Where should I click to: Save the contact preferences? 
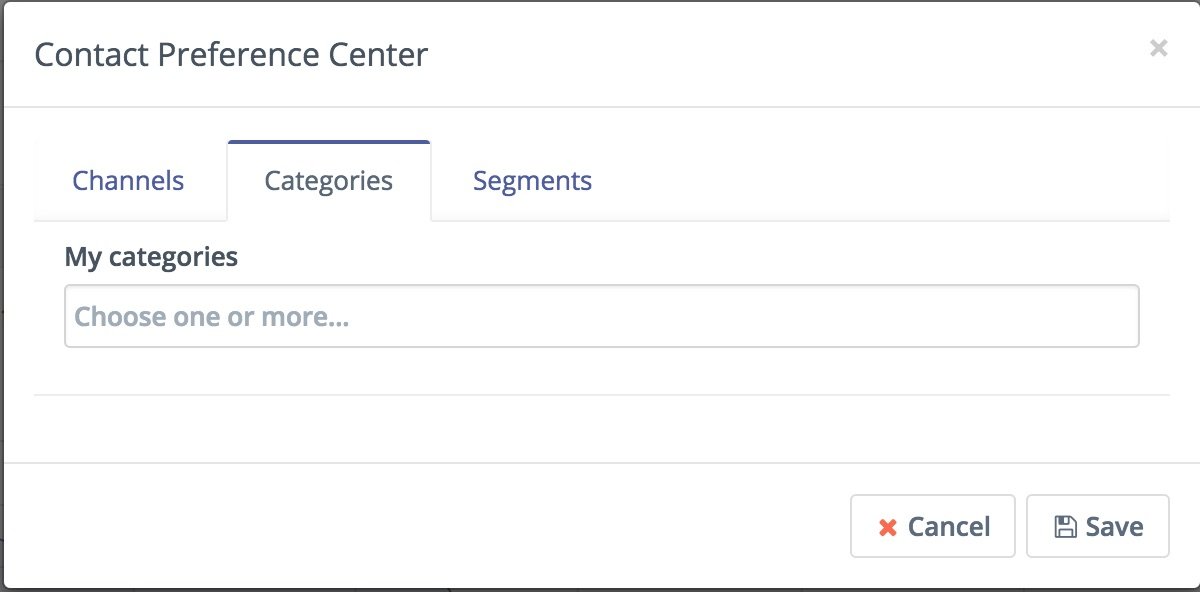tap(1097, 526)
